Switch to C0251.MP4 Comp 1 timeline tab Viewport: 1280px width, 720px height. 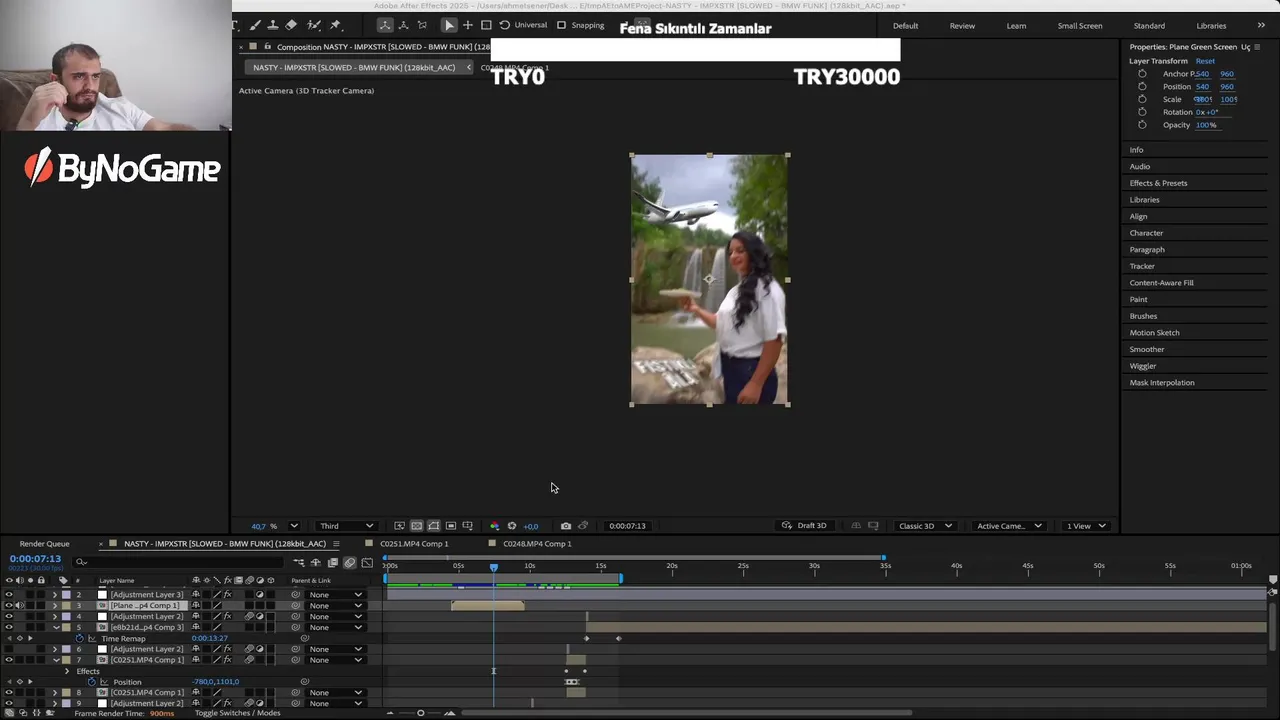[x=414, y=544]
